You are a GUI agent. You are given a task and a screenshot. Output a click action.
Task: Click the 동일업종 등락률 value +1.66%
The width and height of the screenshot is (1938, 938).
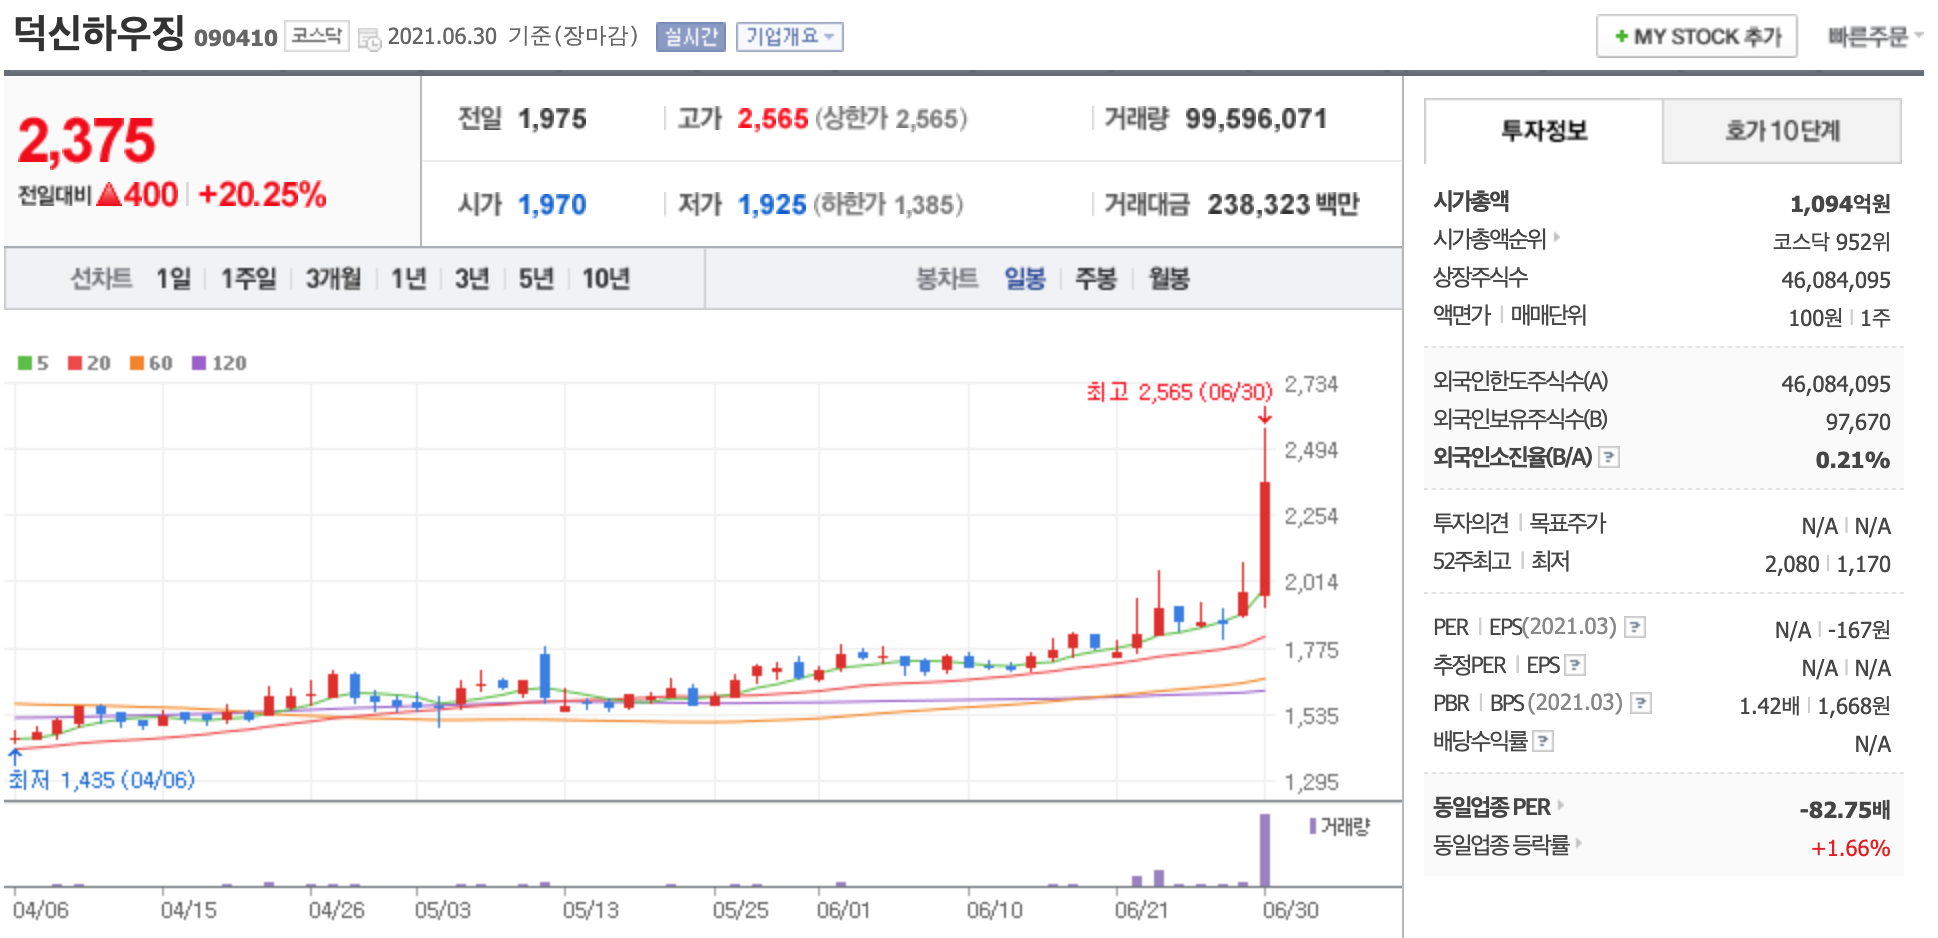point(1851,848)
